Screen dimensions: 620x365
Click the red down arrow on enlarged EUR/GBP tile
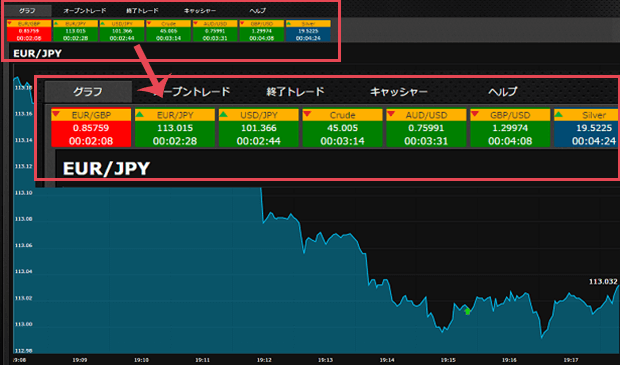56,114
